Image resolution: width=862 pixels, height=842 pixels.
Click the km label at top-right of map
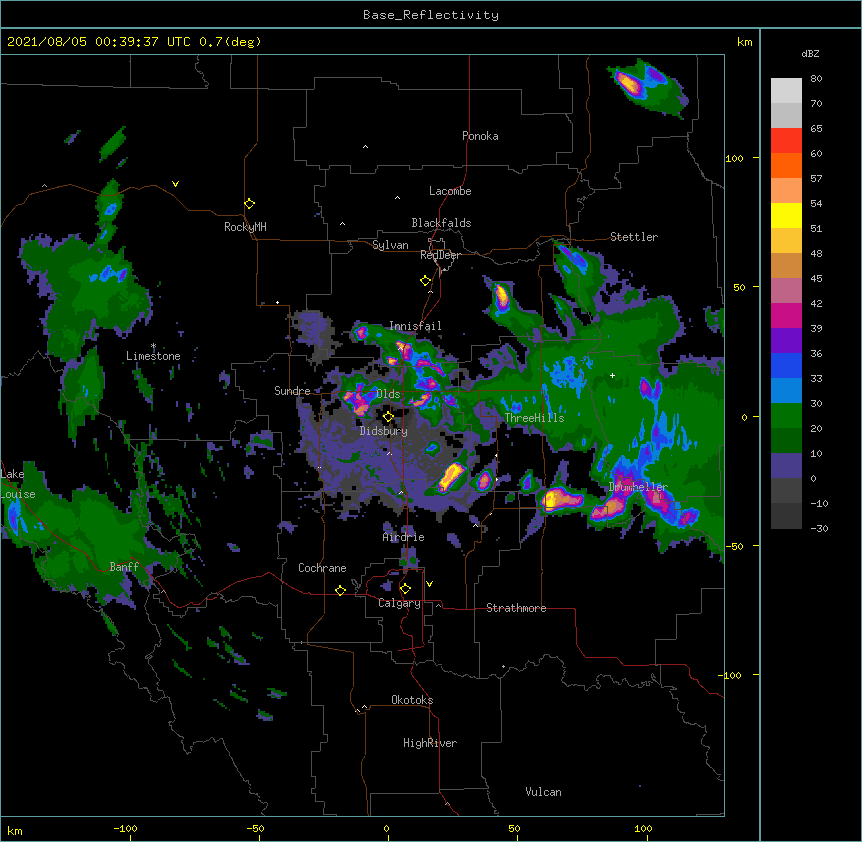[744, 42]
